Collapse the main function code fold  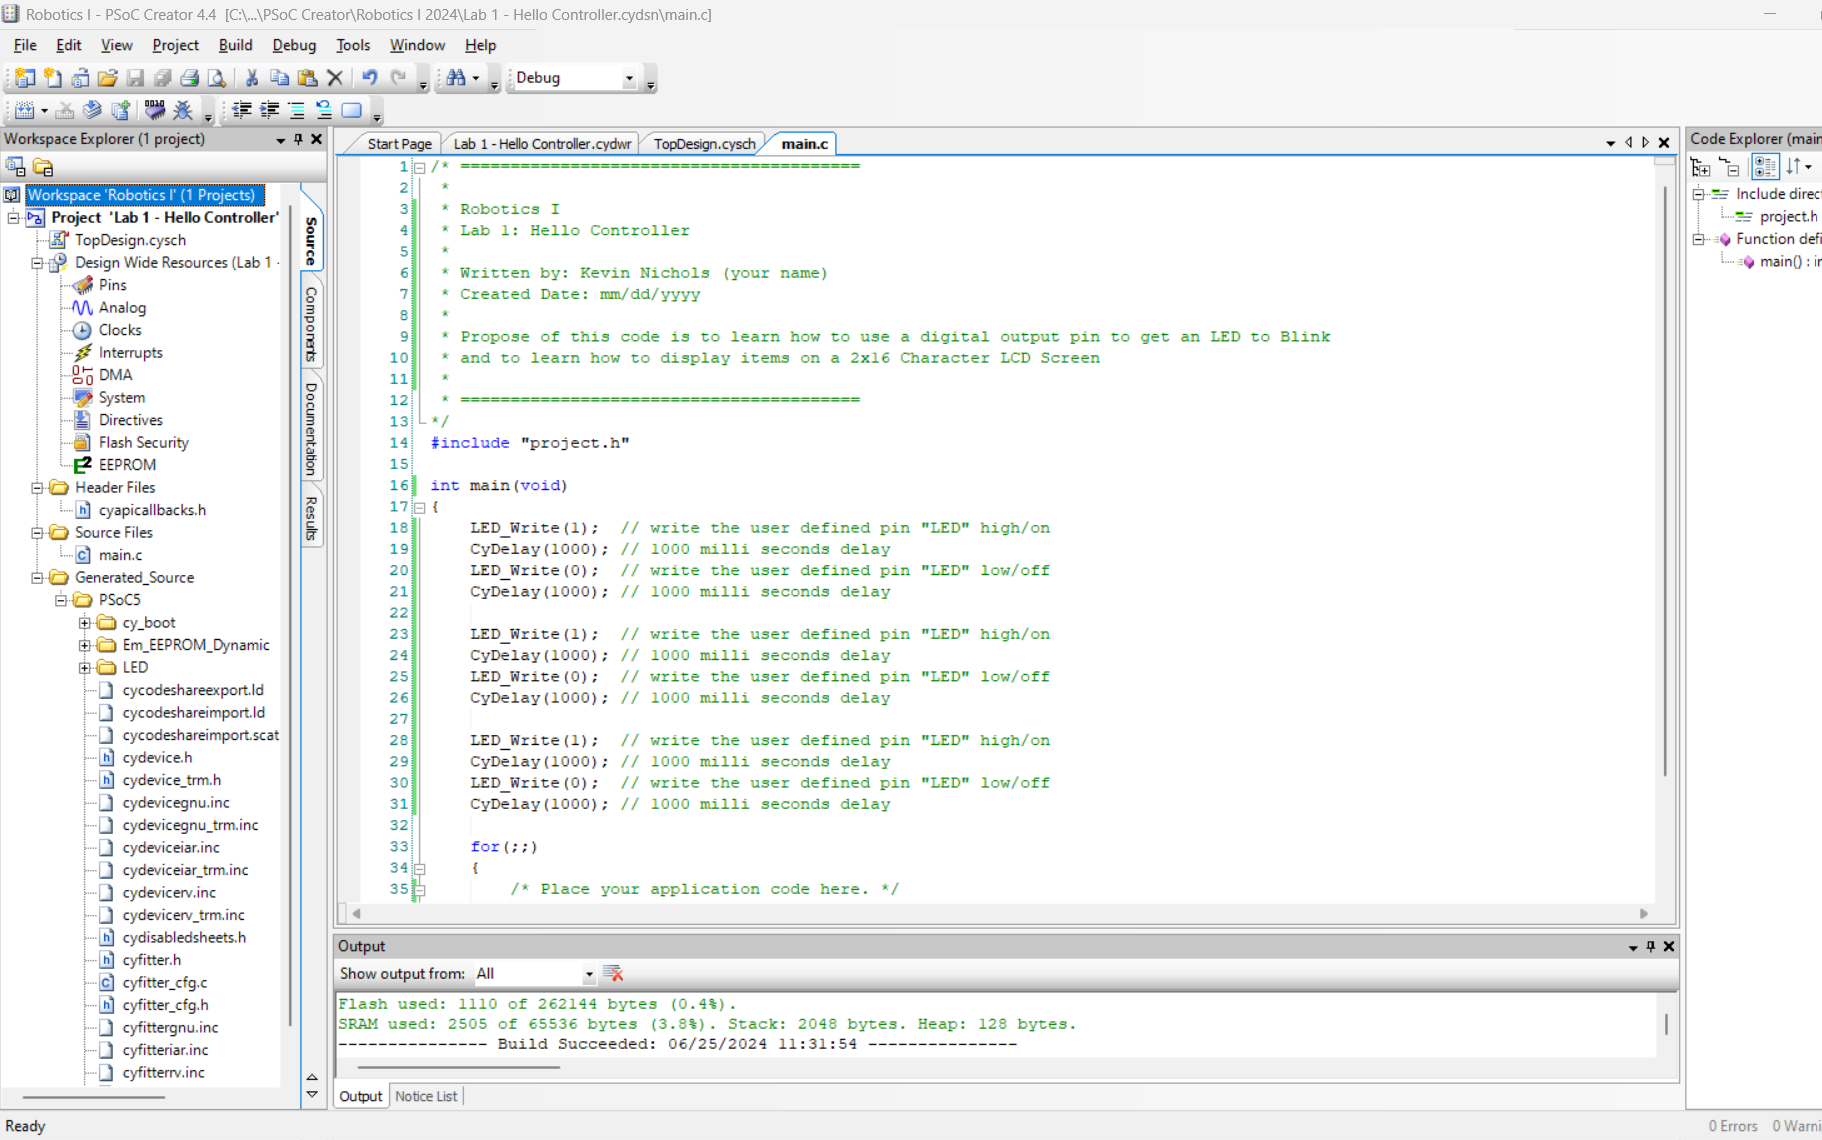(420, 507)
